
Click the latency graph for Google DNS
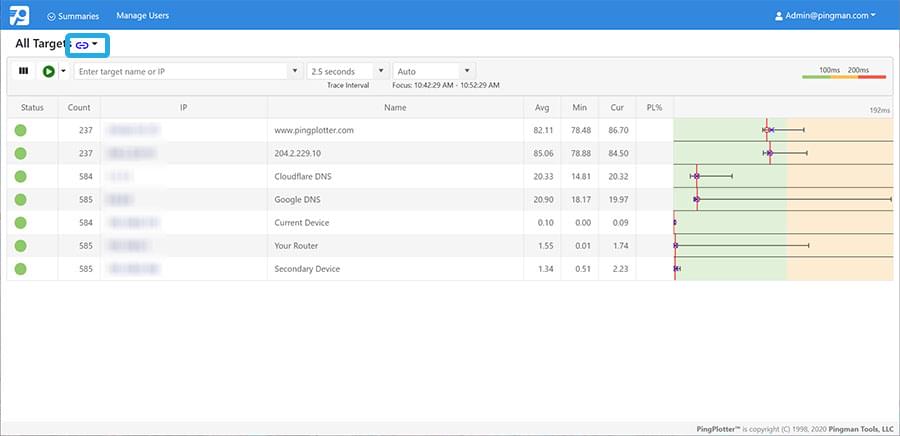pos(783,200)
